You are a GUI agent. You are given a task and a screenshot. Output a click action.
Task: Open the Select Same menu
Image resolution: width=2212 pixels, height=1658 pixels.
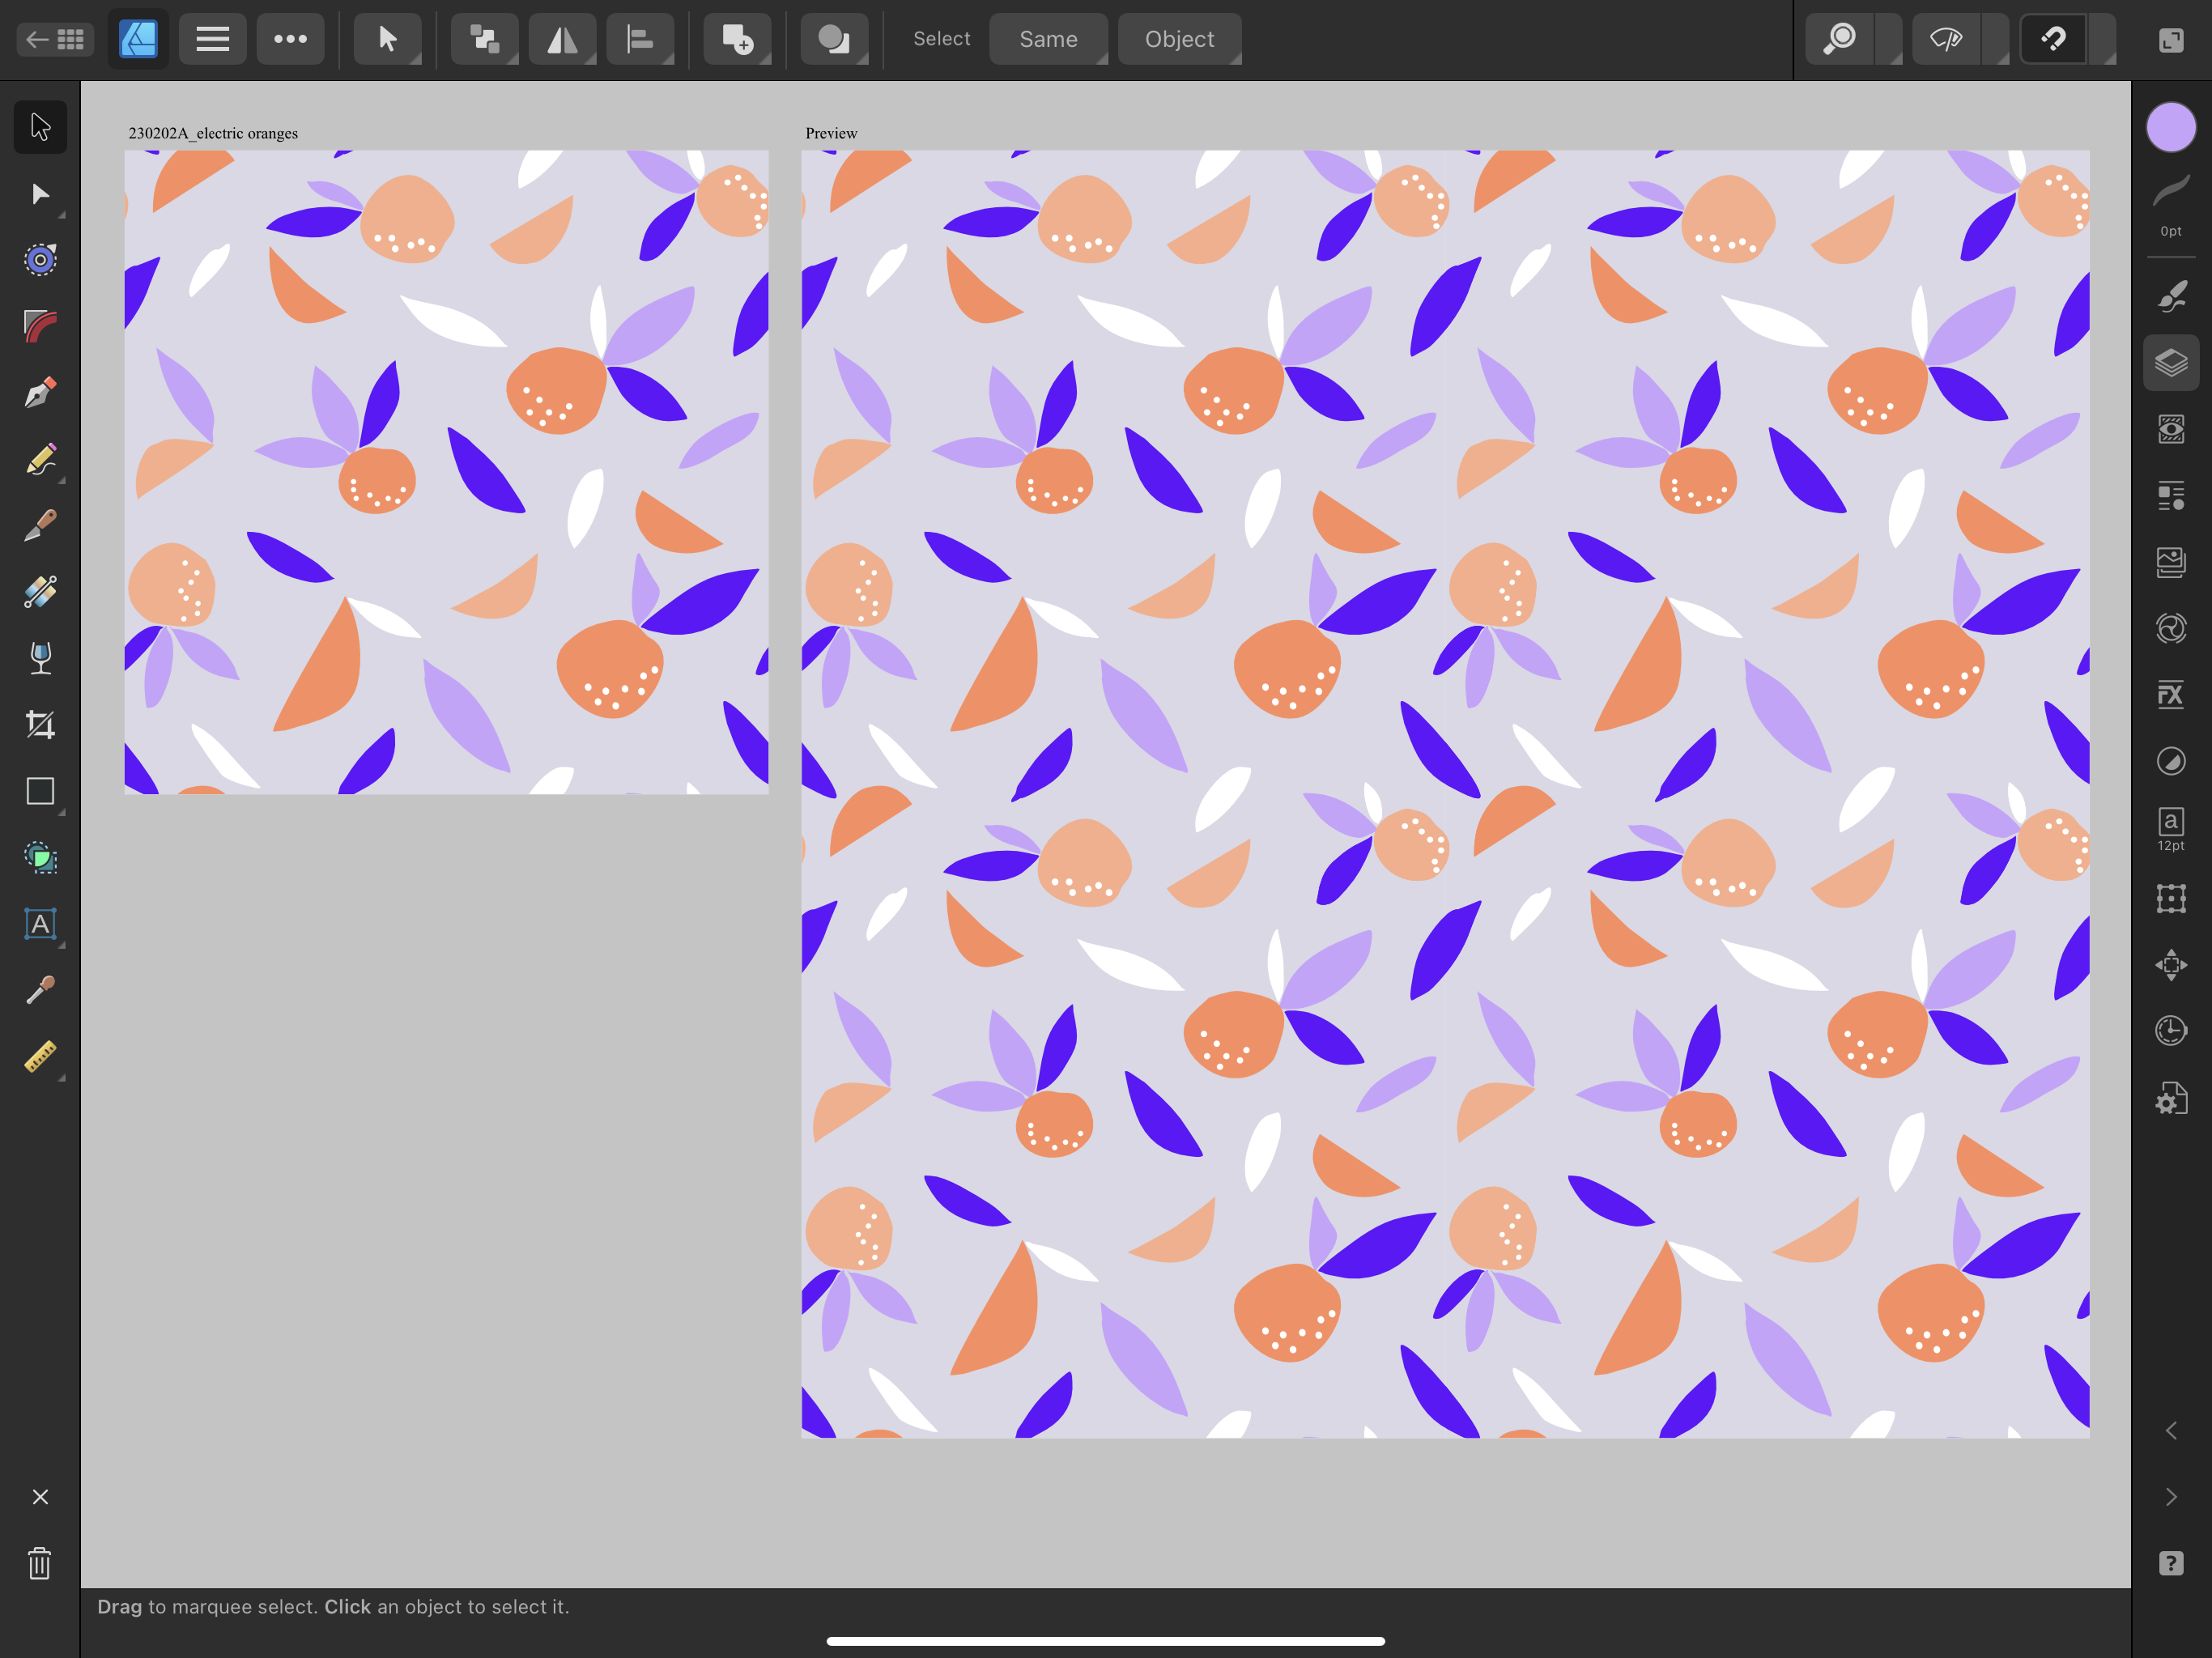(1048, 39)
